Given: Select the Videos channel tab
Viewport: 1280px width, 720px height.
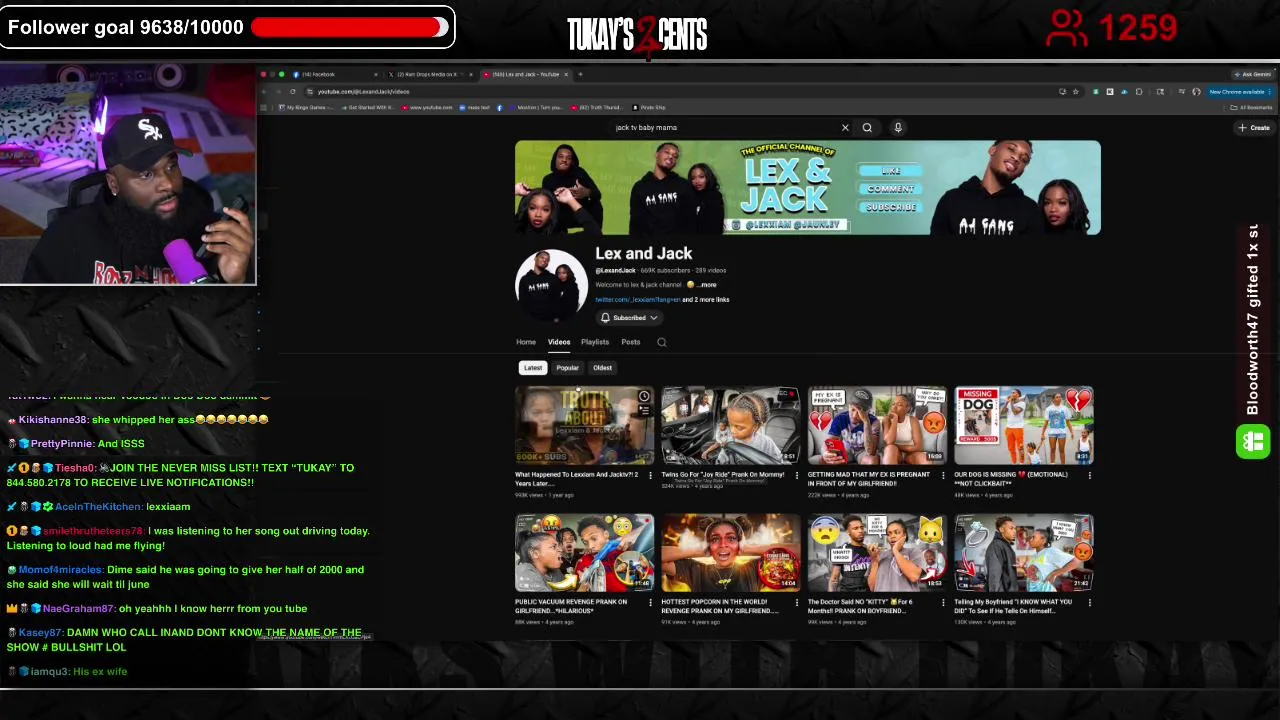Looking at the screenshot, I should 559,342.
